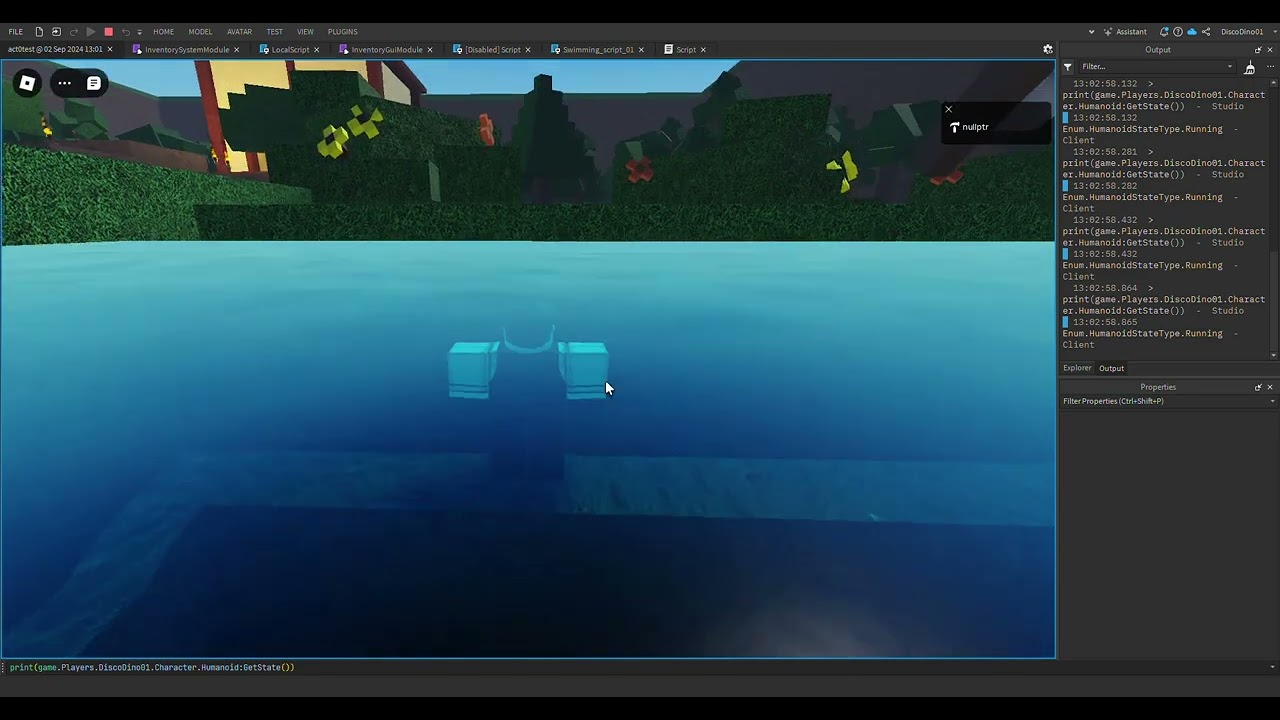1280x720 pixels.
Task: Switch to the TEST ribbon tab
Action: tap(274, 32)
